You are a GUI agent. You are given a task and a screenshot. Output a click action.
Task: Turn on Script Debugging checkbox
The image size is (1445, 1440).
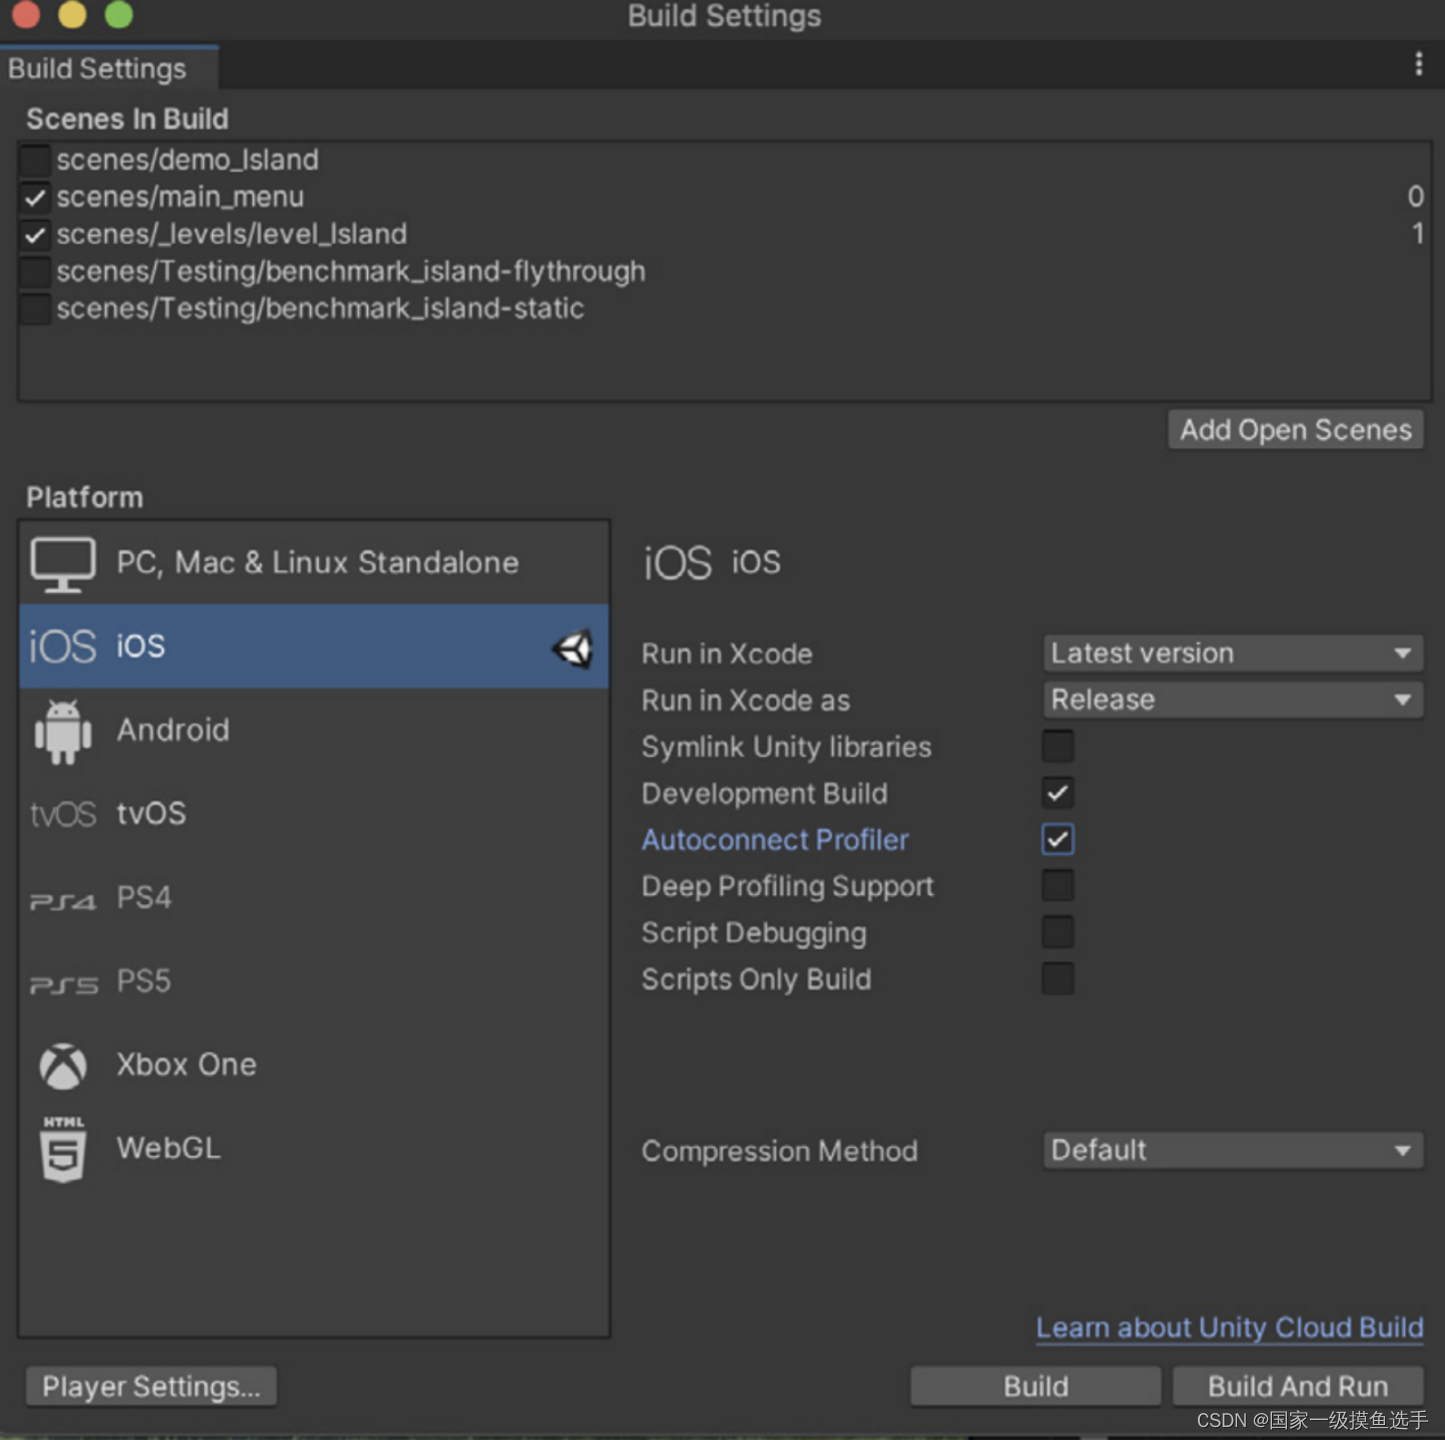pyautogui.click(x=1057, y=932)
